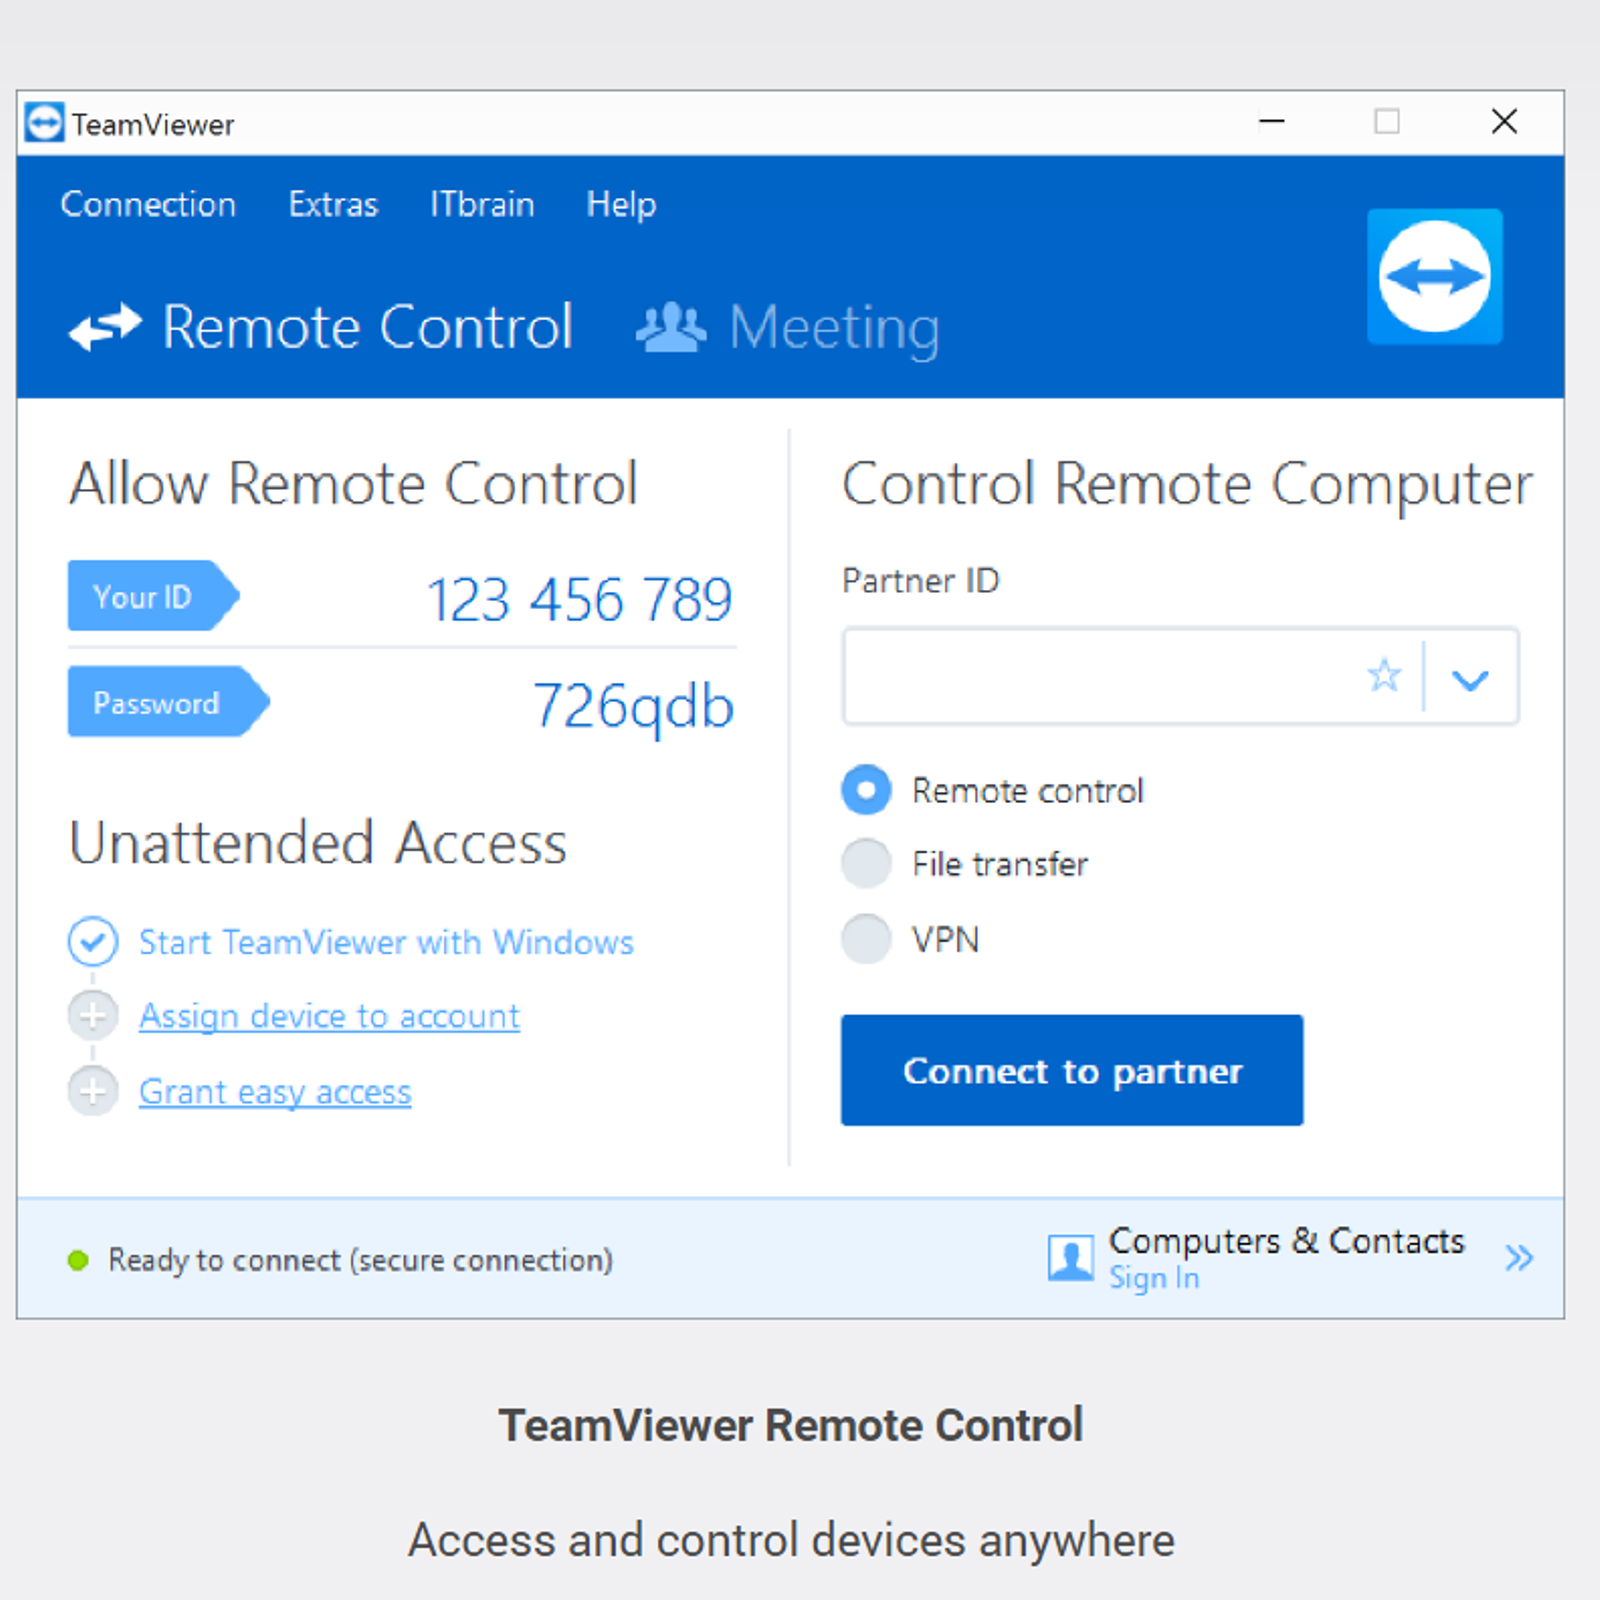Click the Connect to partner button
Image resolution: width=1600 pixels, height=1600 pixels.
click(1072, 1070)
